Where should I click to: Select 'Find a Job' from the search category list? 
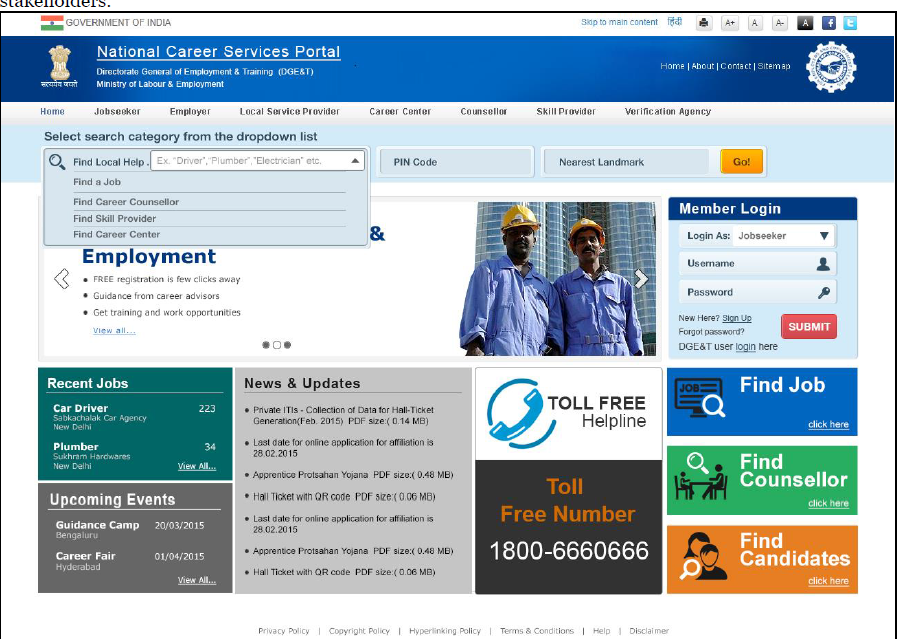[98, 182]
